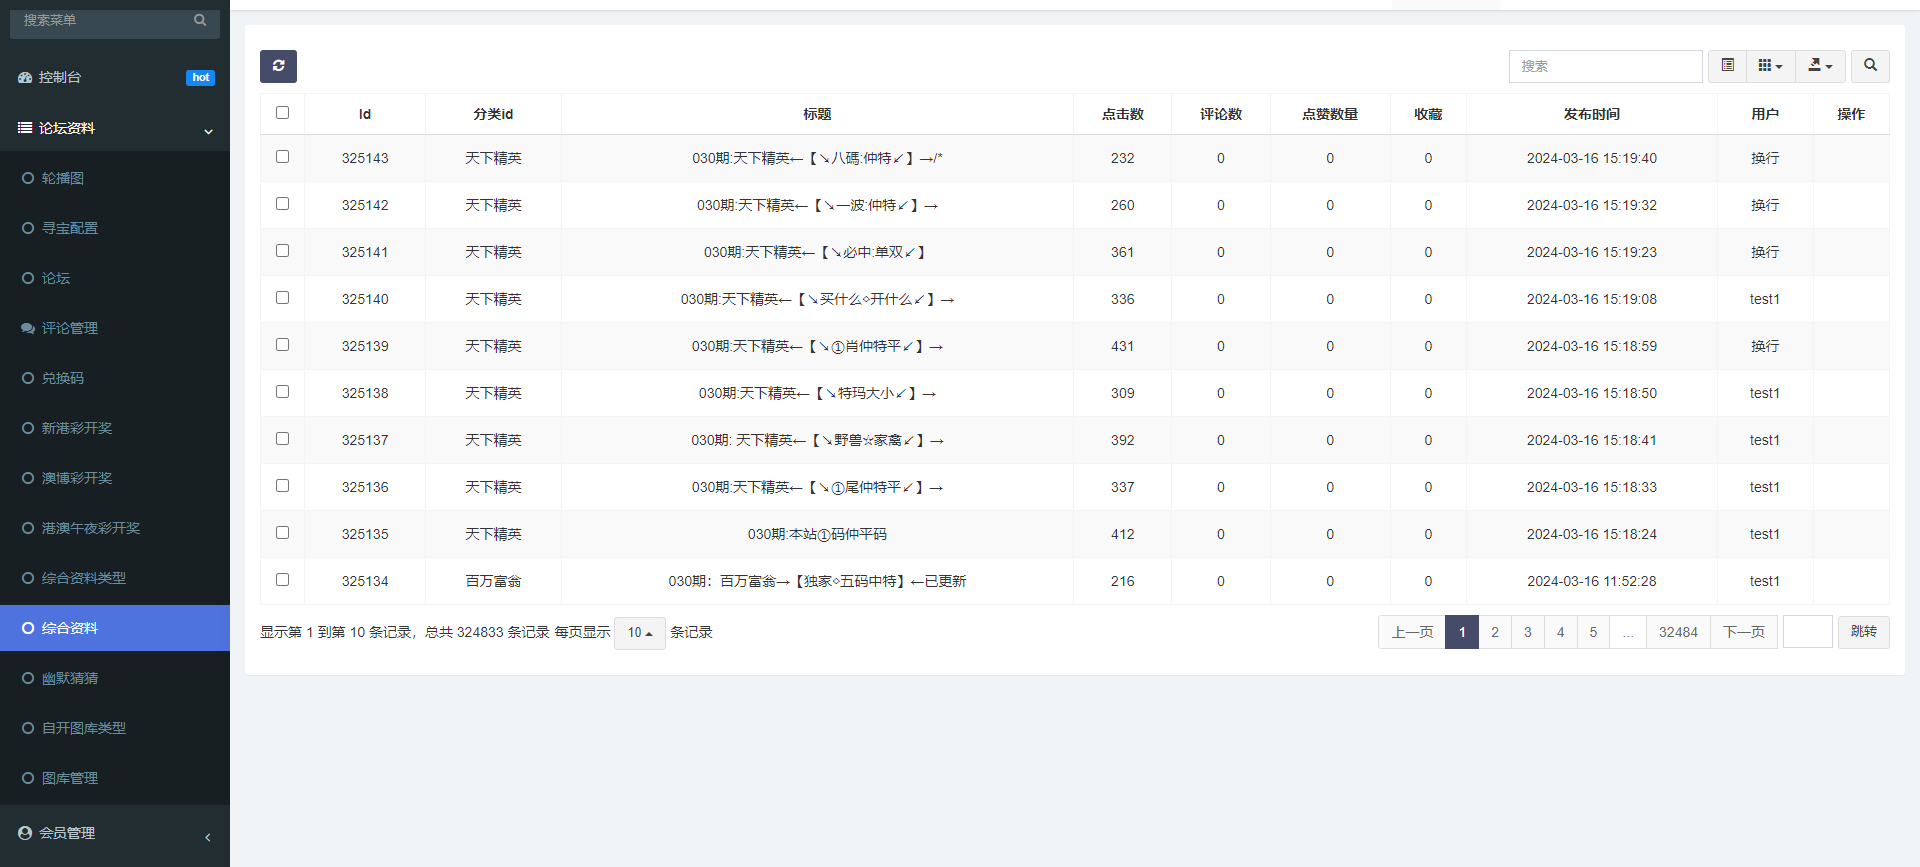Open 论坛 in the sidebar
The width and height of the screenshot is (1920, 867).
115,278
